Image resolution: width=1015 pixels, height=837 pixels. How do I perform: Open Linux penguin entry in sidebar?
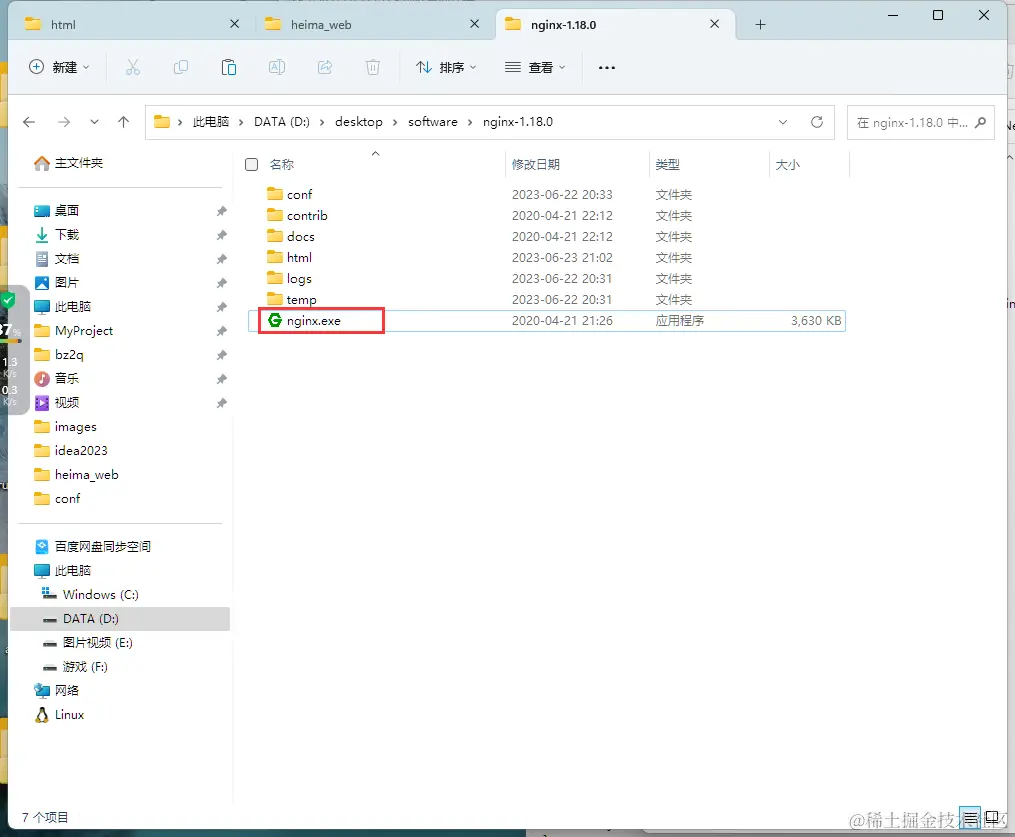60,715
